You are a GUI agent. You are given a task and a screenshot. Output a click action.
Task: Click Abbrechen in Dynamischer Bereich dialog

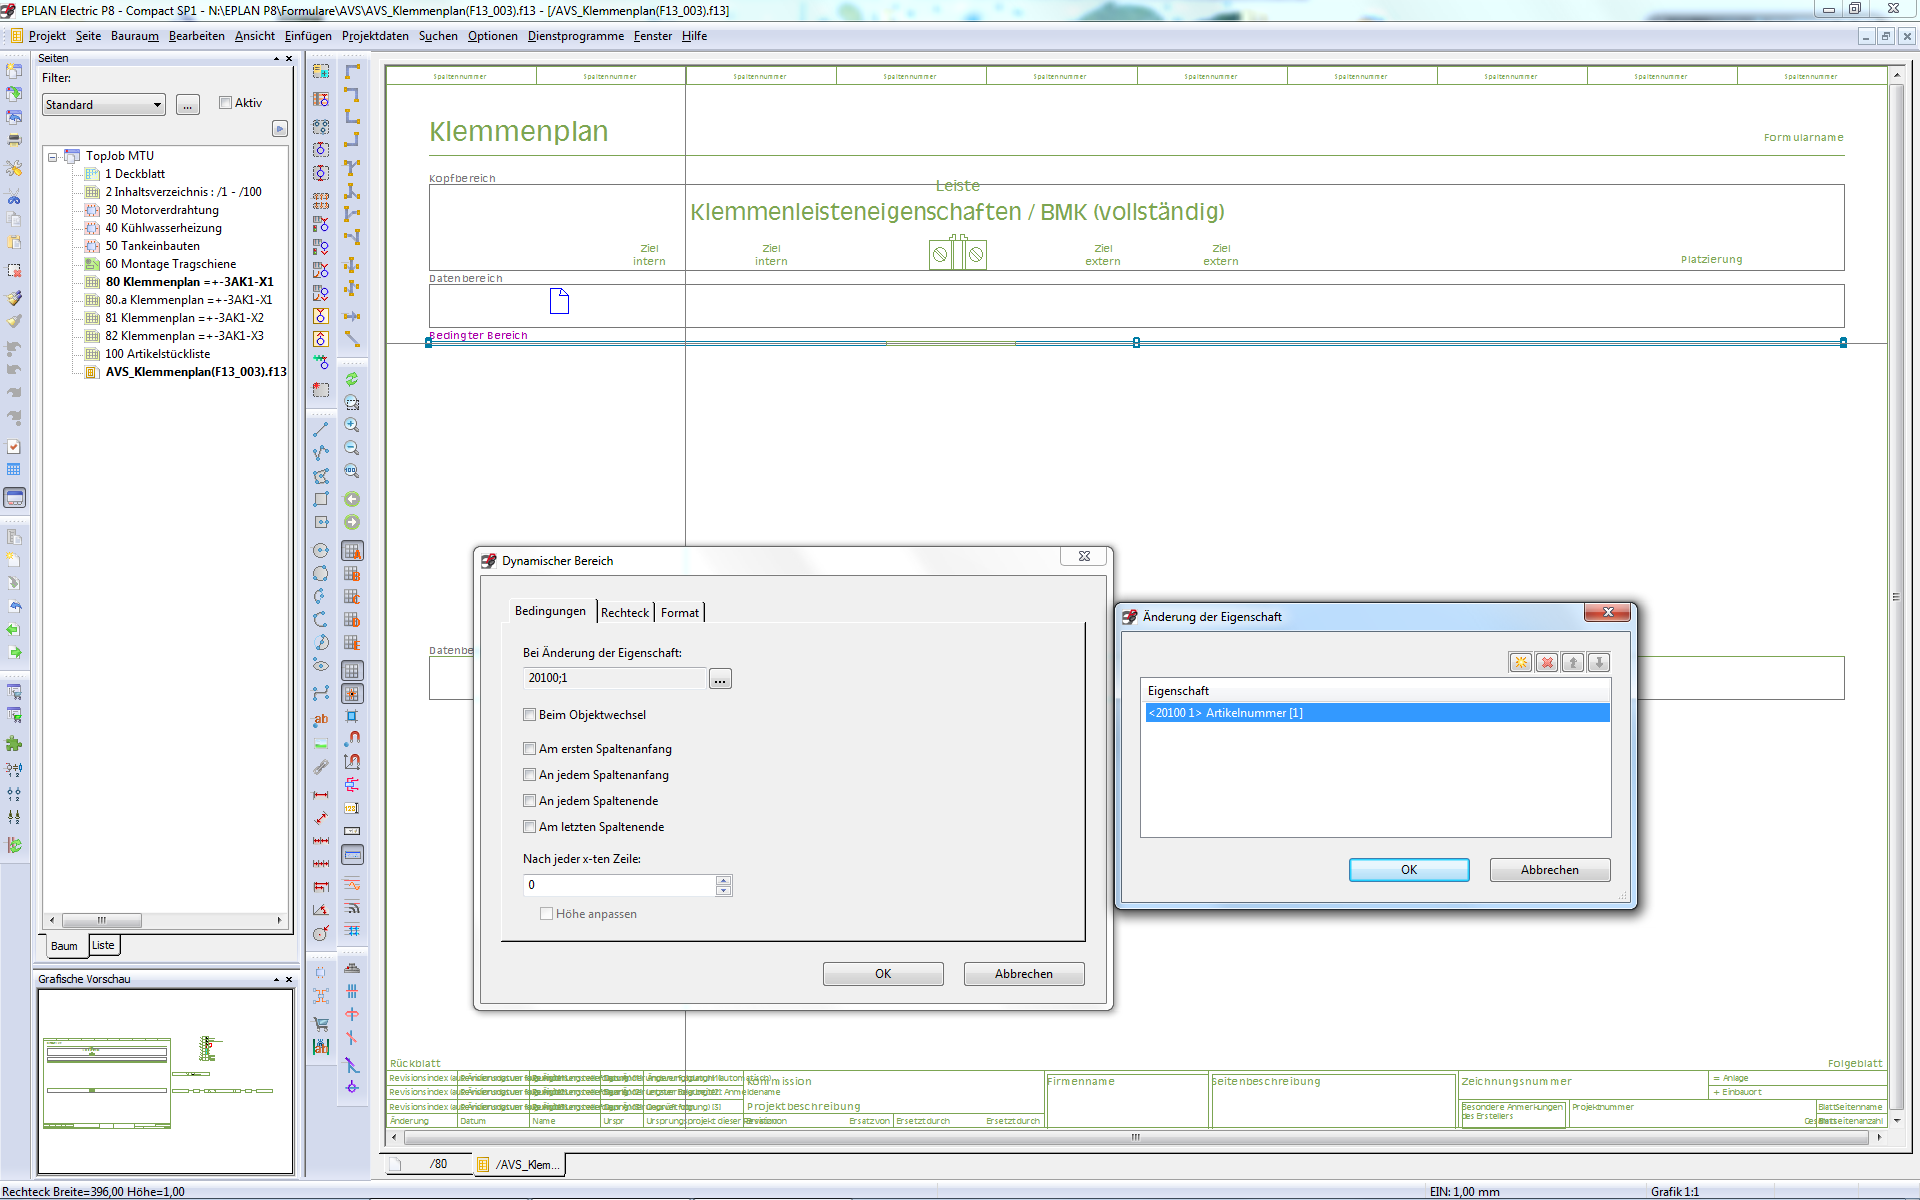[x=1024, y=974]
